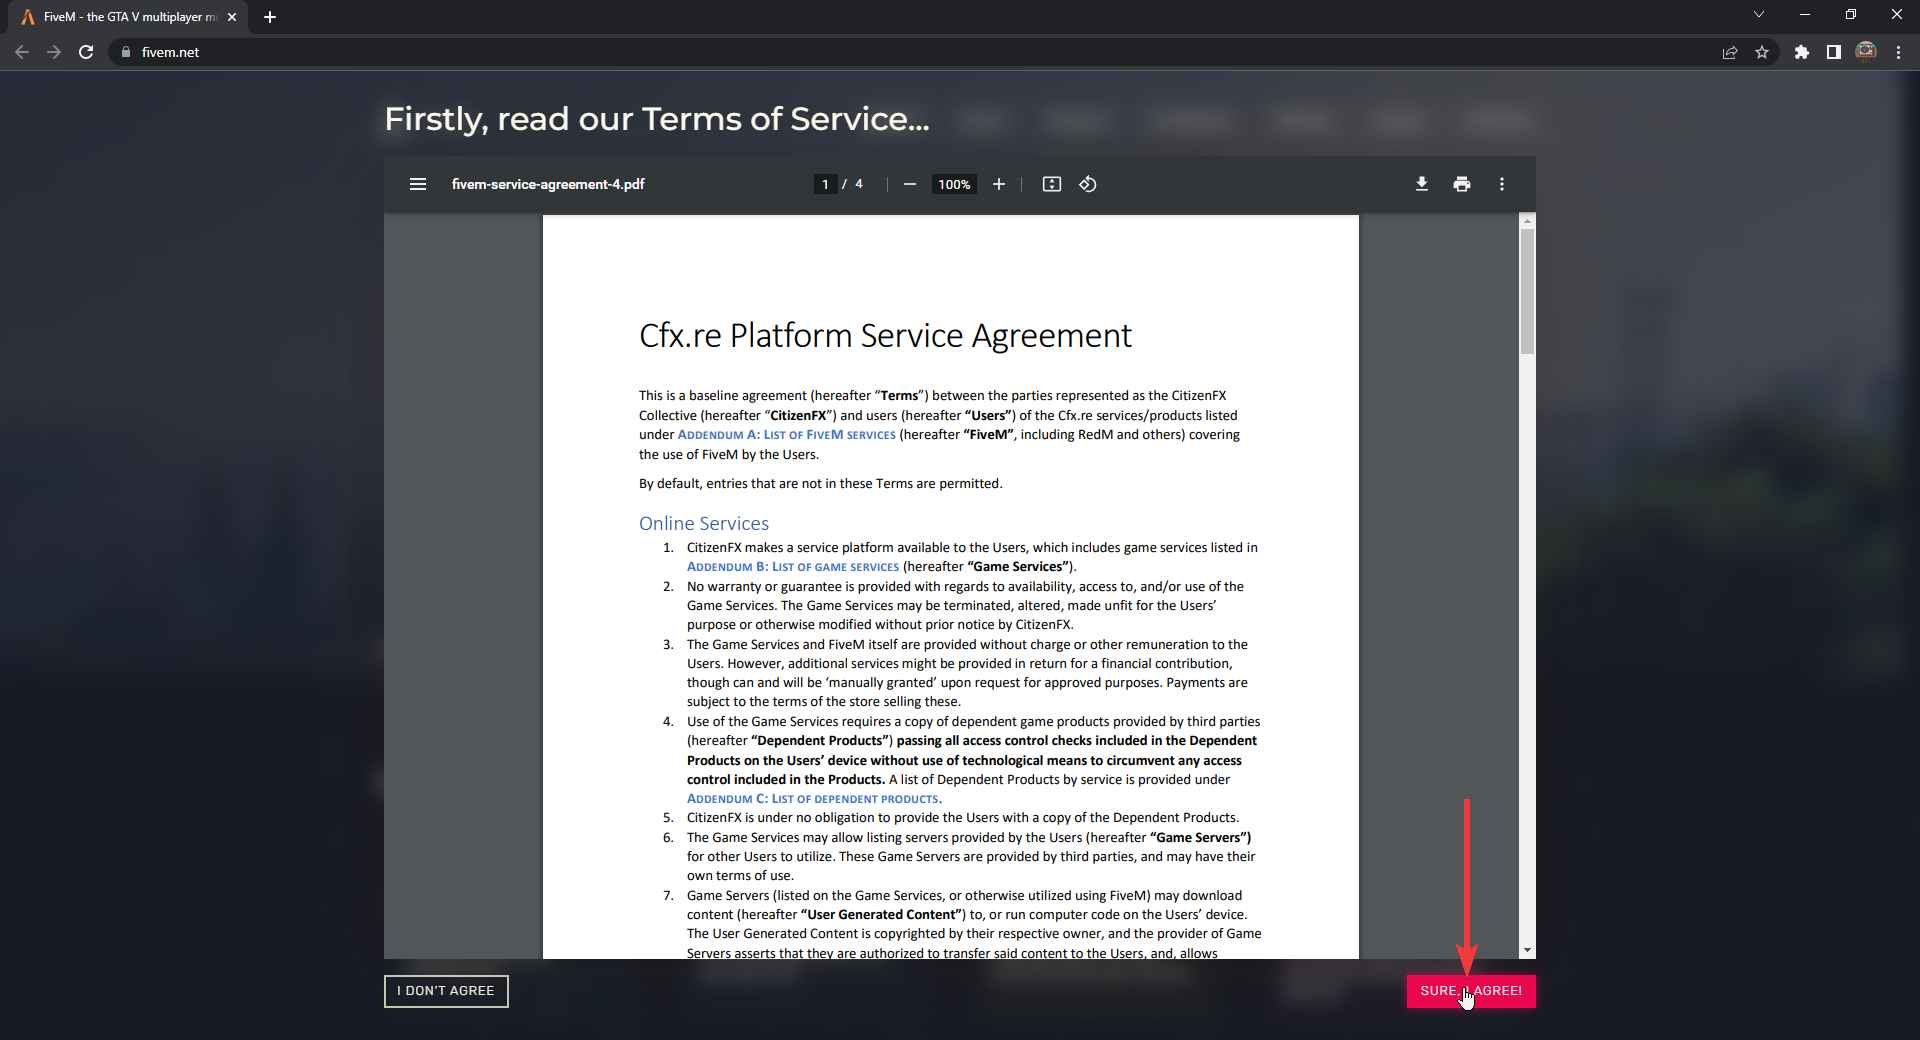The width and height of the screenshot is (1920, 1040).
Task: Print the service agreement document
Action: point(1461,184)
